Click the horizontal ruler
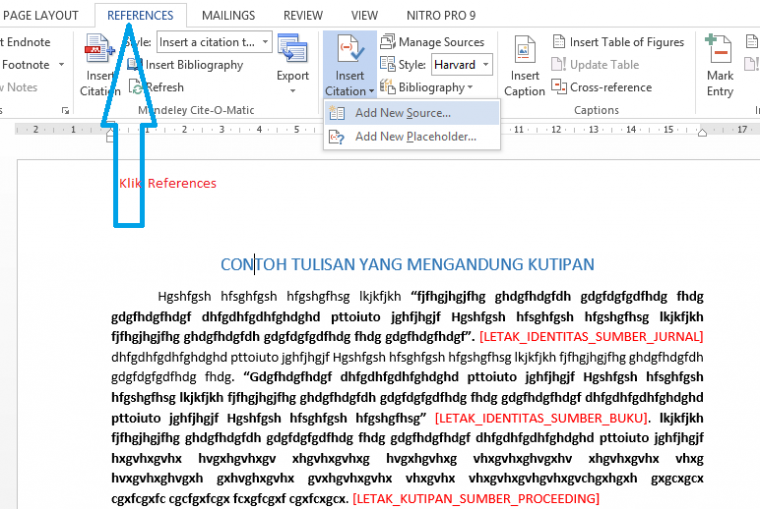Image resolution: width=760 pixels, height=509 pixels. pos(388,129)
